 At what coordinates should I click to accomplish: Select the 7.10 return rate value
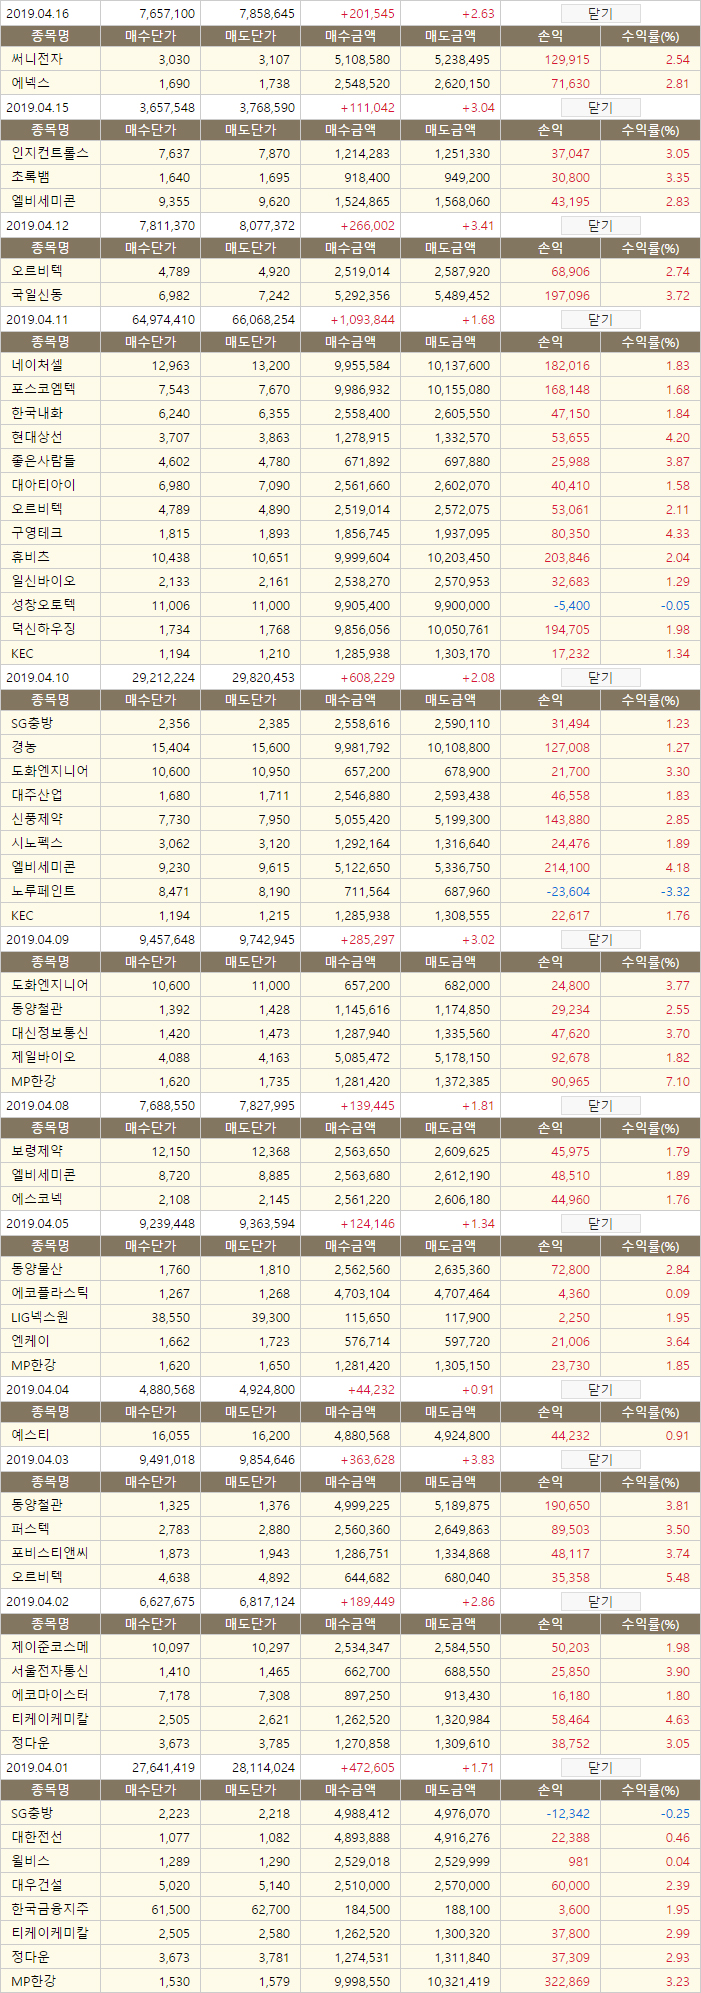click(678, 1082)
